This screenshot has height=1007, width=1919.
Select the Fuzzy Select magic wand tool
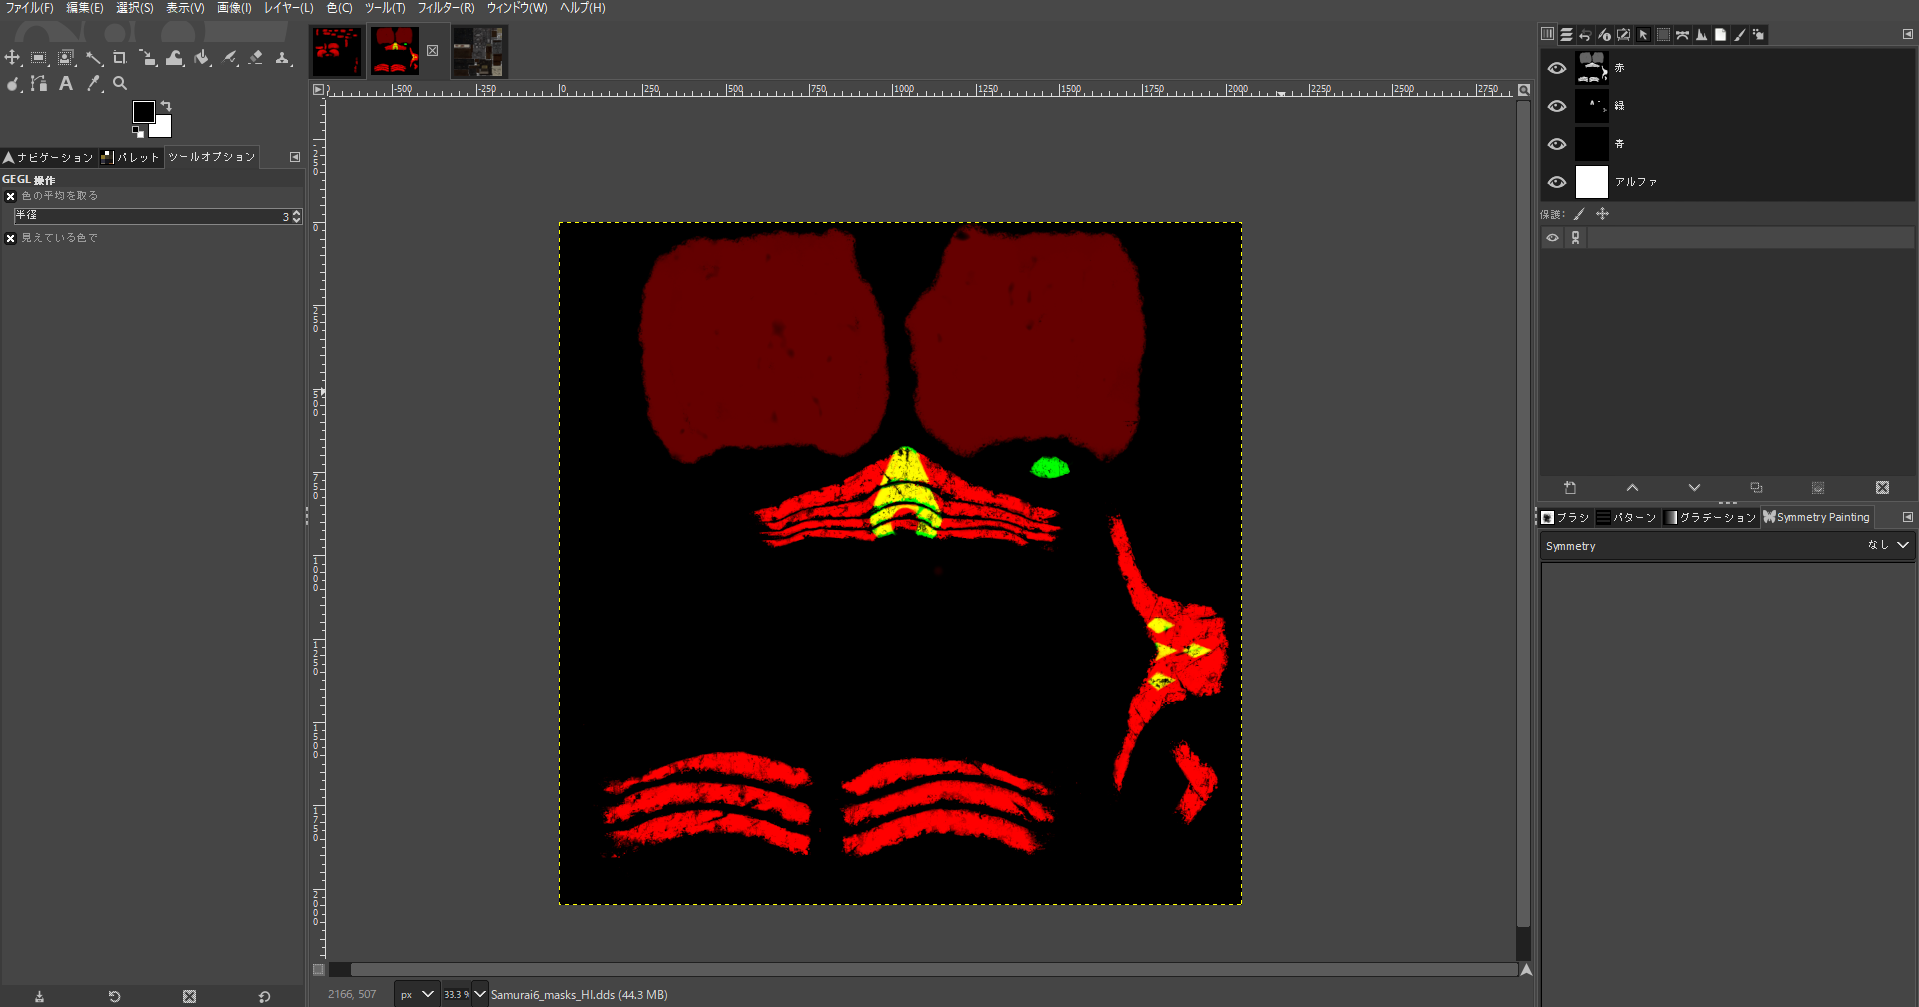tap(94, 58)
